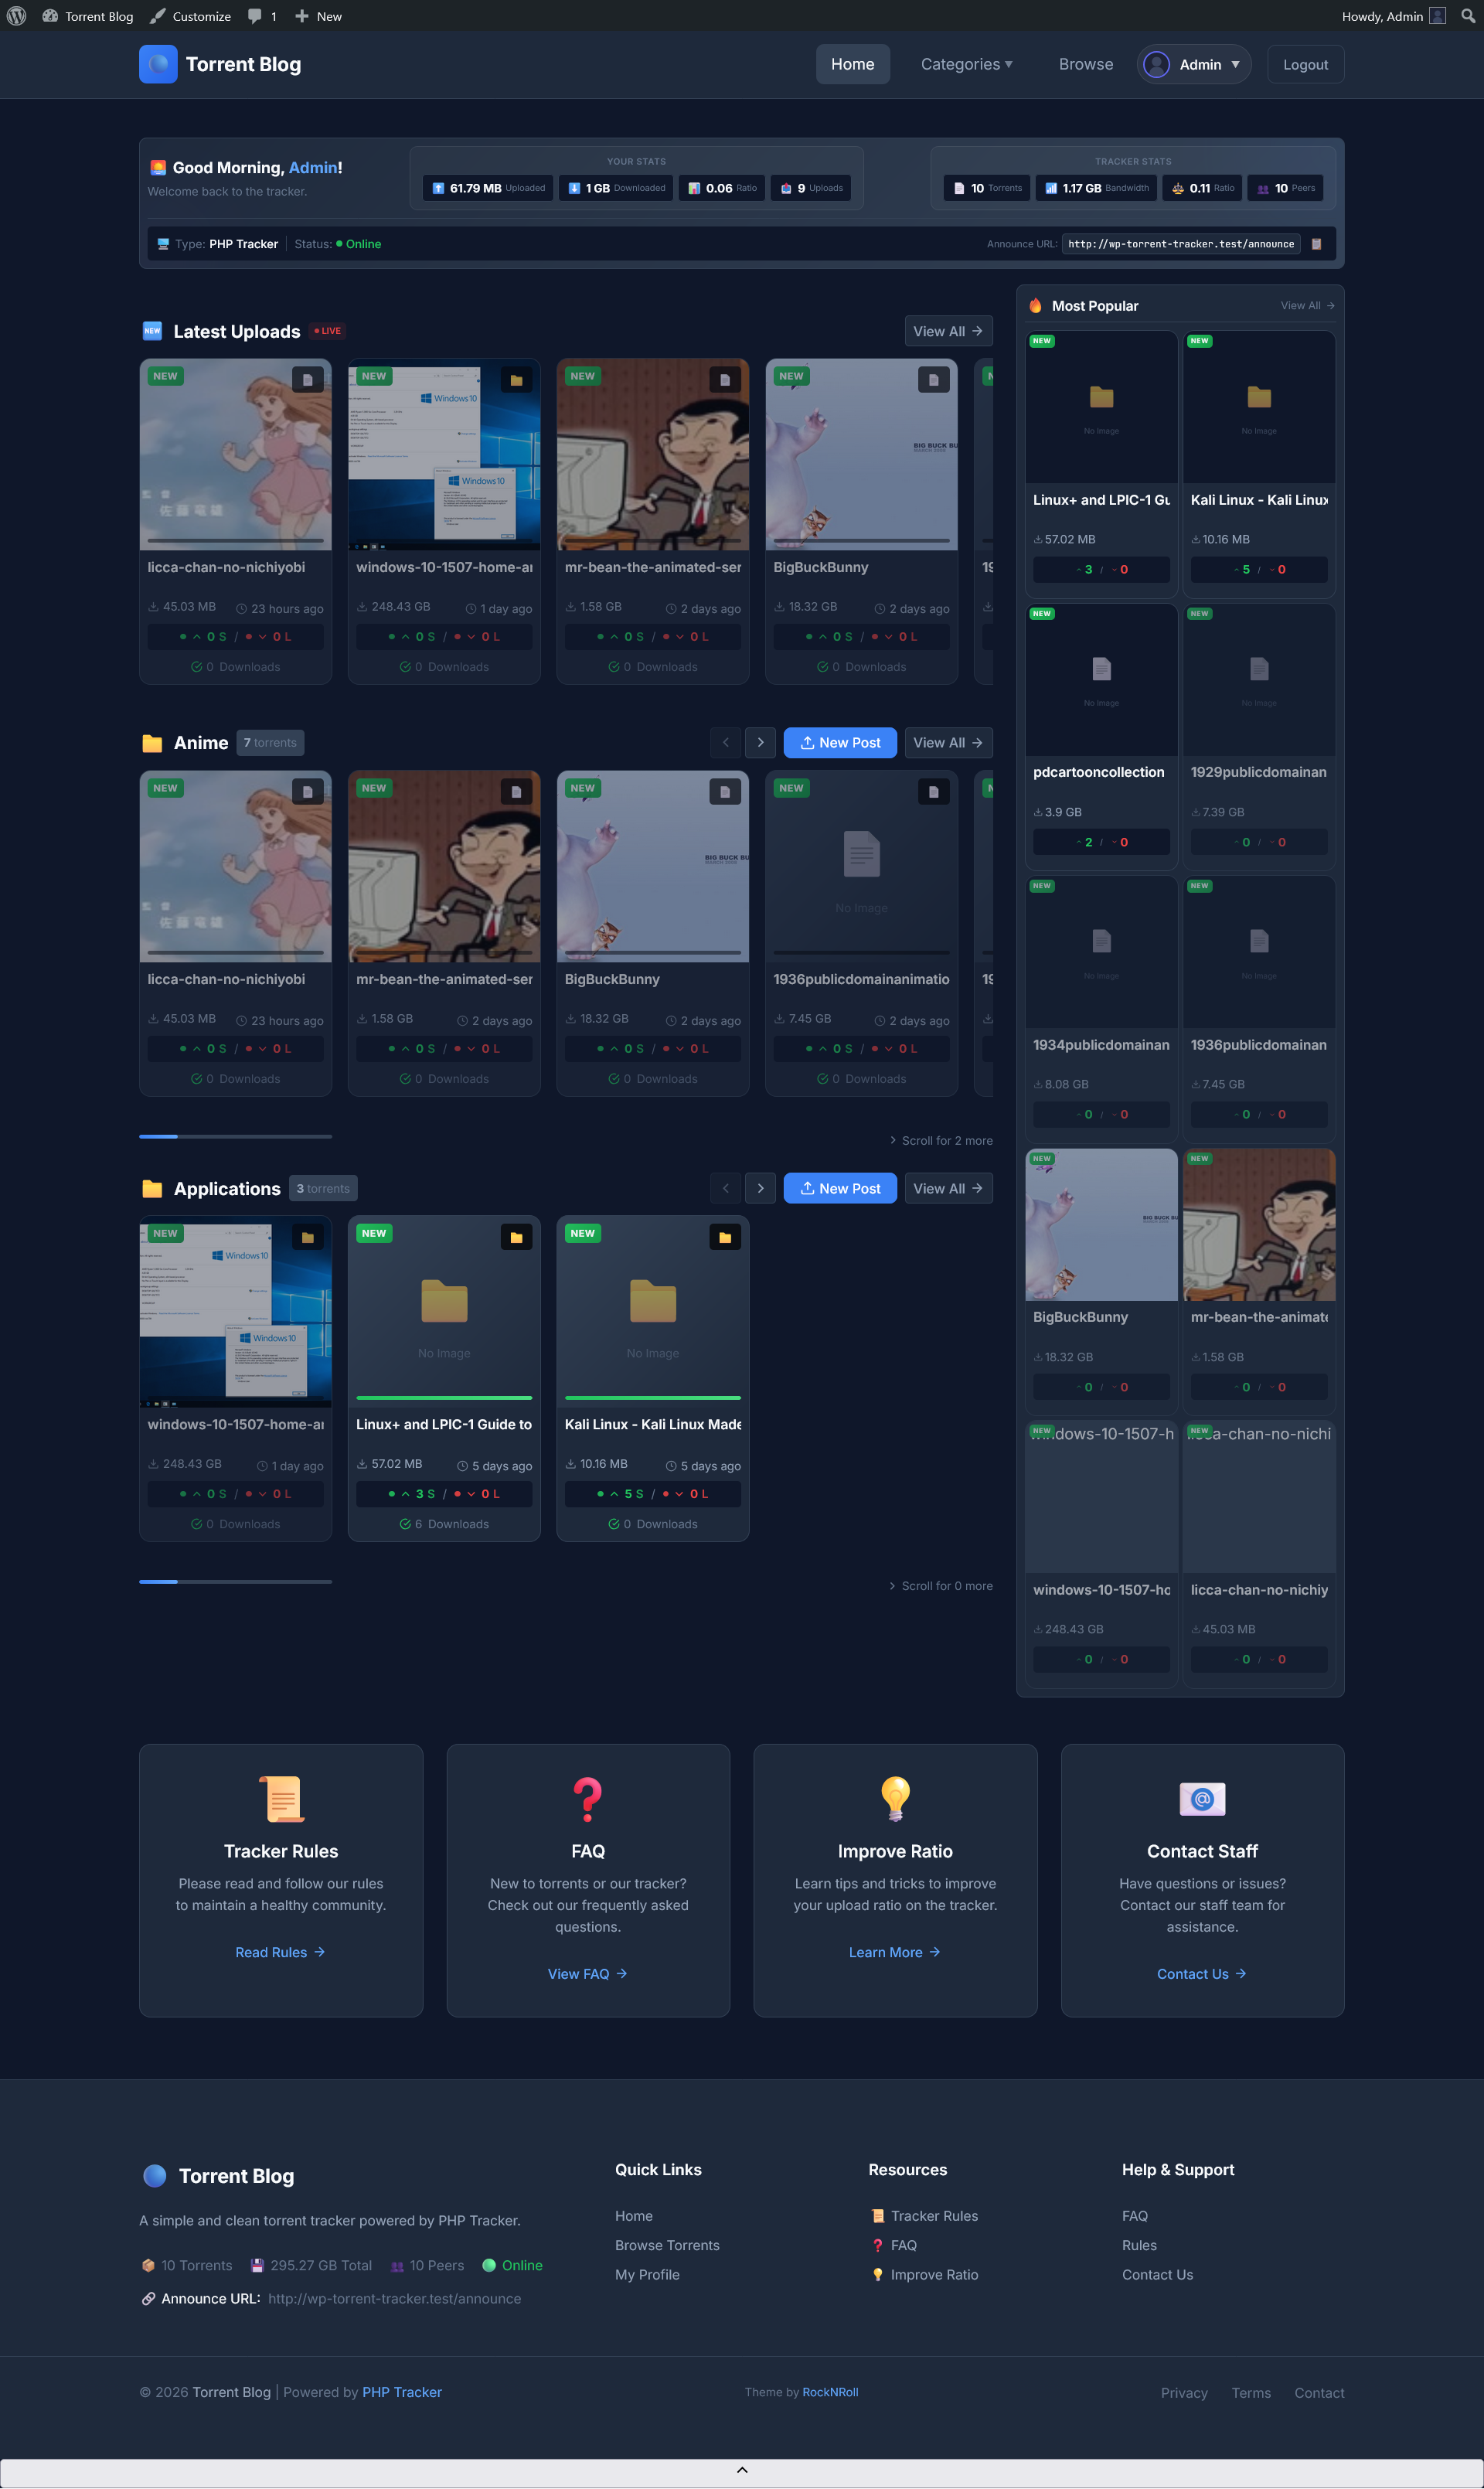Select the Anime folder icon section header
1484x2489 pixels.
click(x=152, y=742)
